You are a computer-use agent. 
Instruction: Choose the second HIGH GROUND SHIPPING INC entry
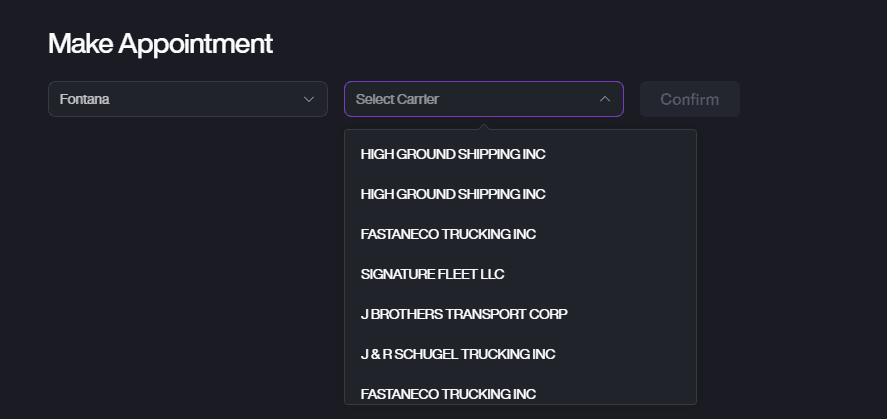click(x=453, y=194)
